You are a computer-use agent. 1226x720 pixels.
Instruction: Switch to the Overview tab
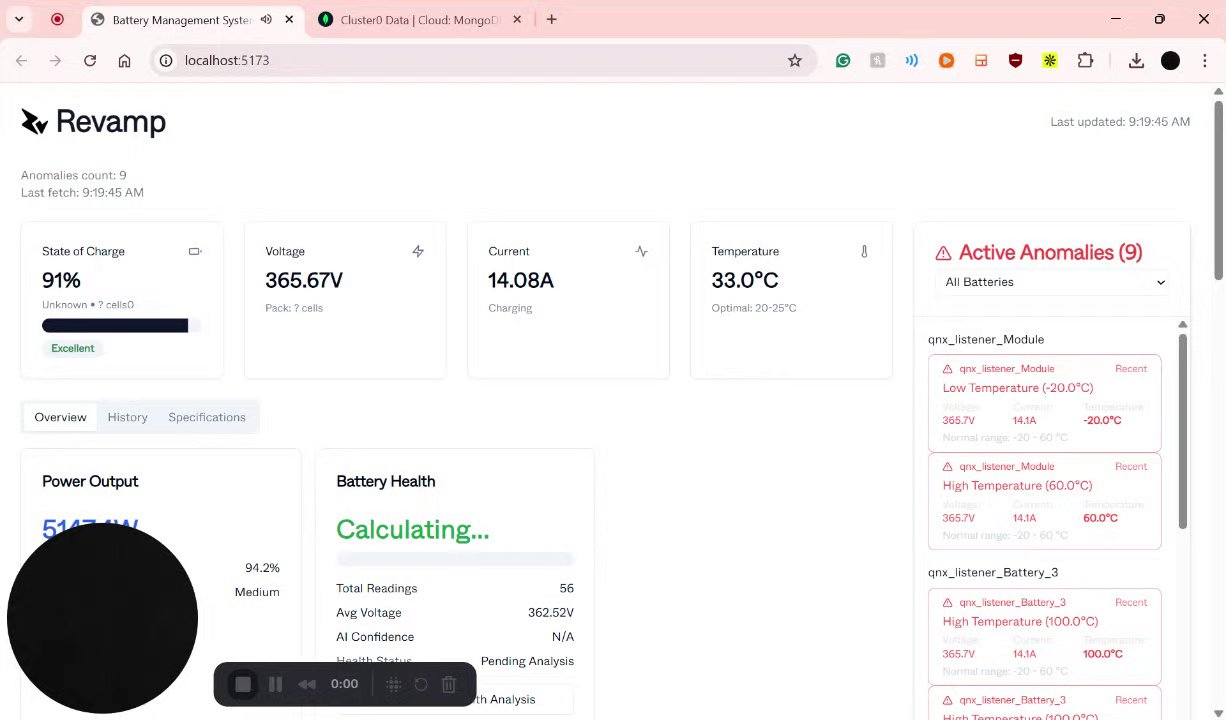(x=60, y=417)
